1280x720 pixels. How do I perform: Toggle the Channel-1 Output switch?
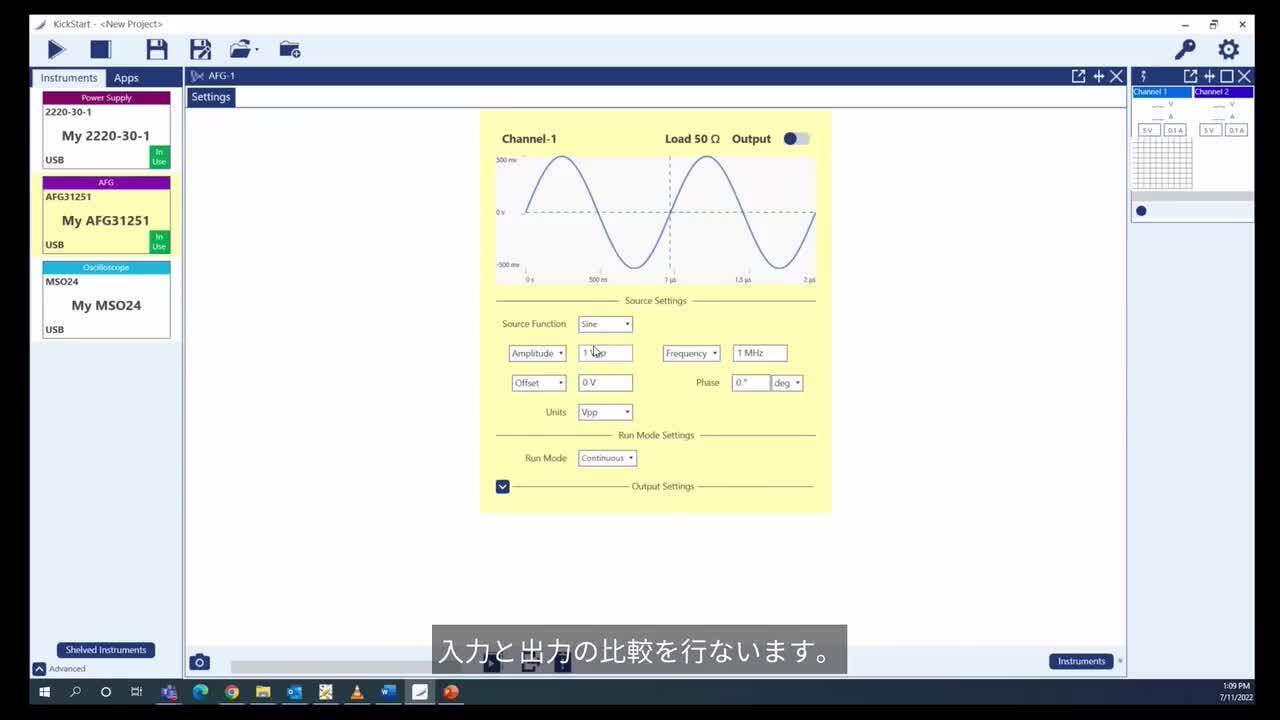796,139
